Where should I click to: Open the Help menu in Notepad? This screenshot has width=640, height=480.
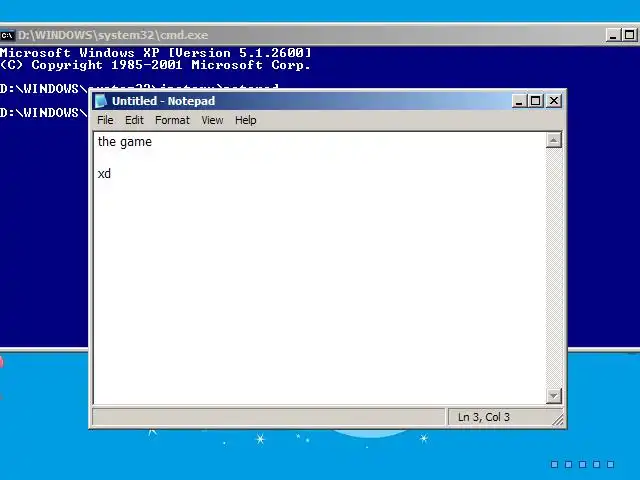(x=246, y=120)
